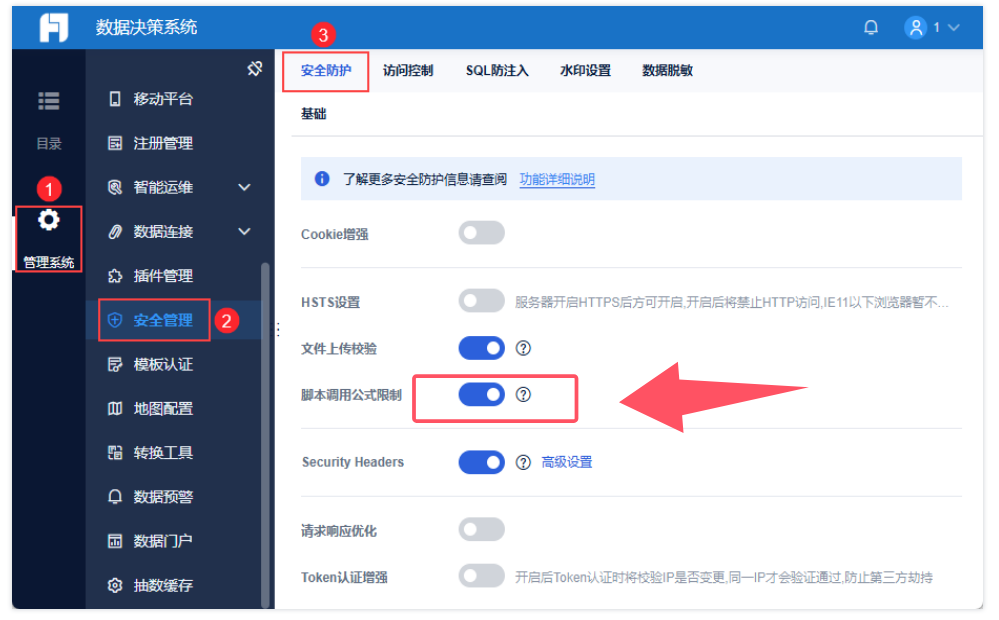
Task: Click the 管理系统 gear icon
Action: click(48, 220)
